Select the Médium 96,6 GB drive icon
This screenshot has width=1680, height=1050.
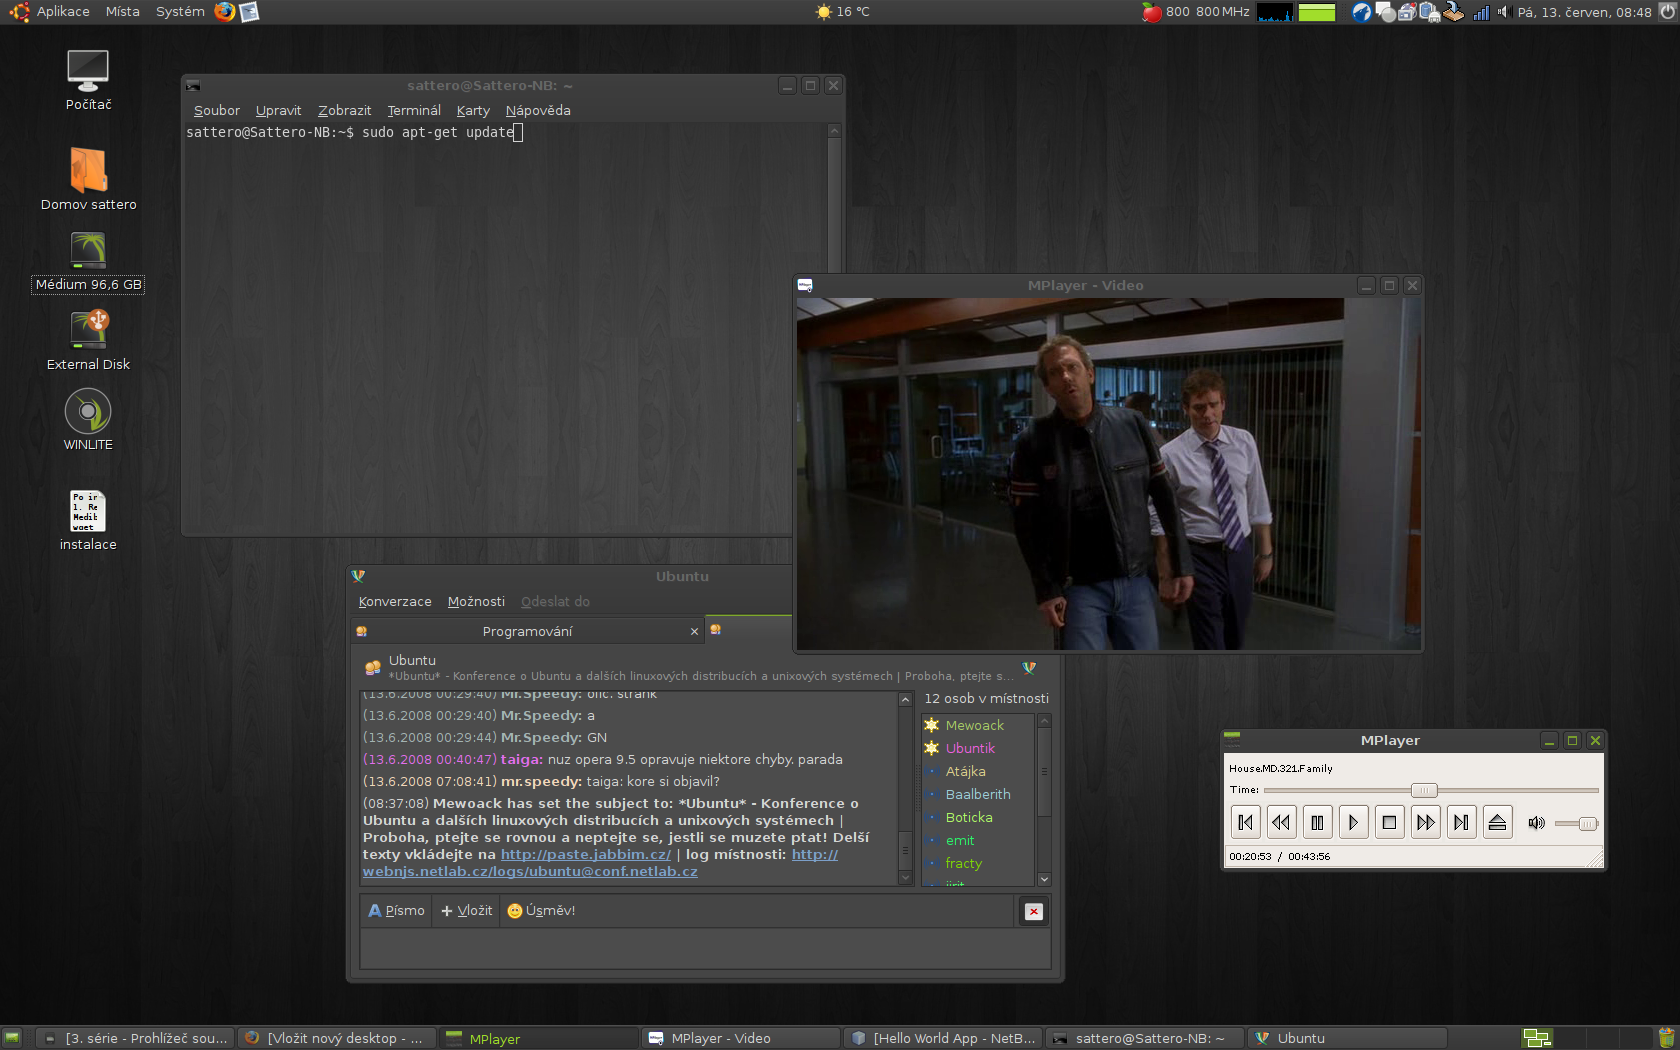[88, 262]
